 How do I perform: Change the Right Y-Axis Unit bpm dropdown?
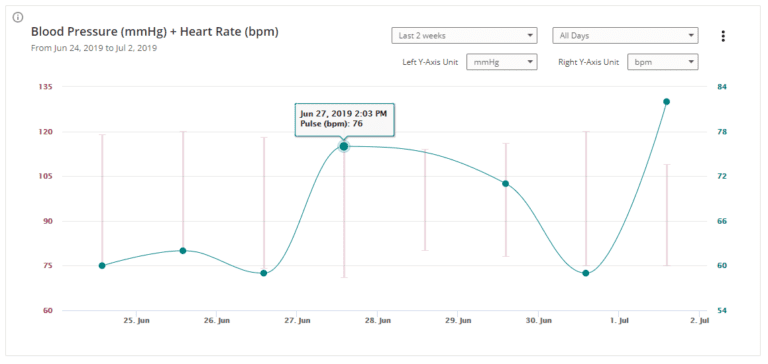(663, 62)
